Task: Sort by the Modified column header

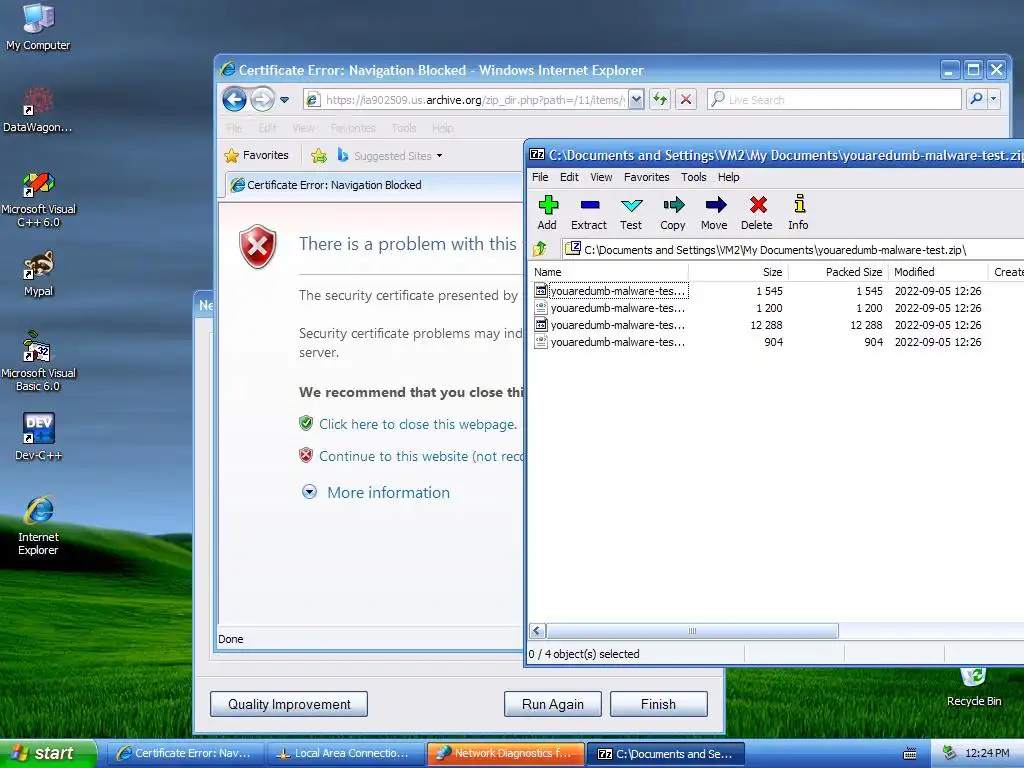Action: [938, 272]
